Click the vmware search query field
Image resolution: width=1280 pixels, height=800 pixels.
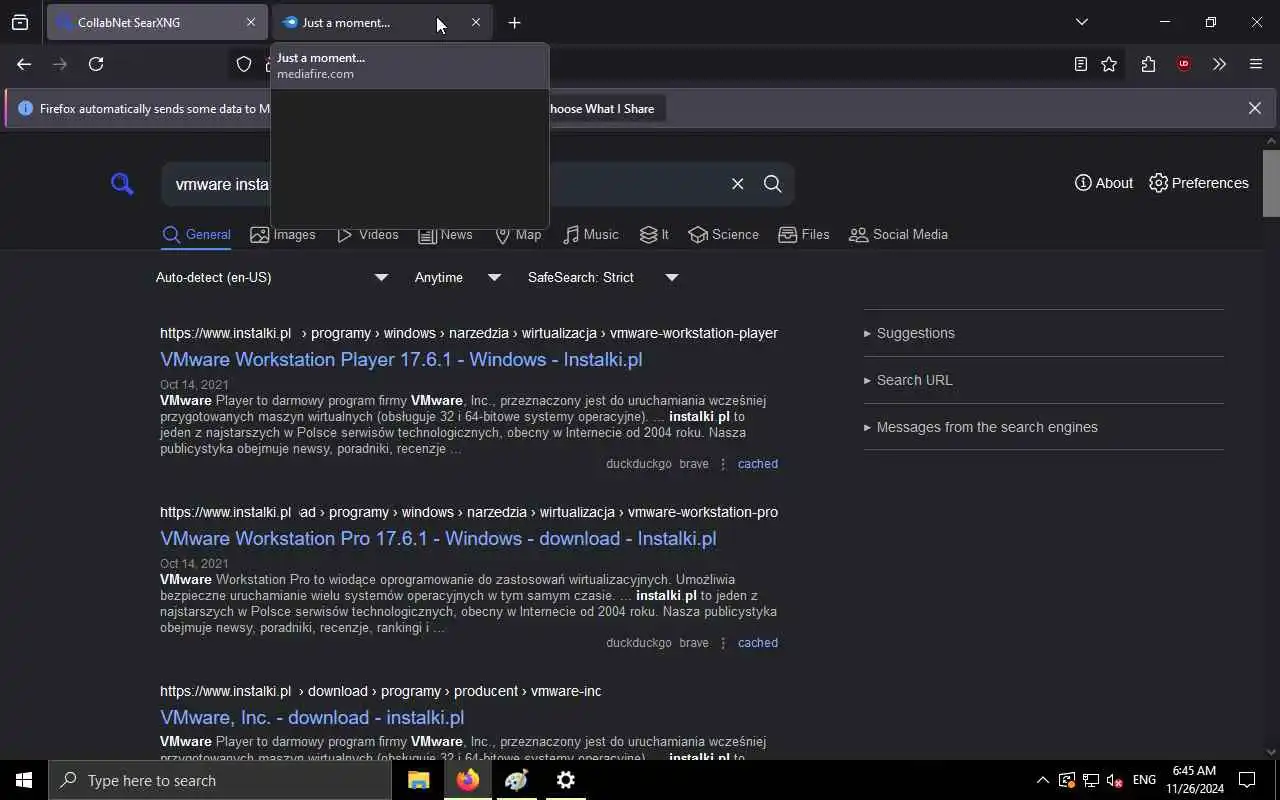440,184
